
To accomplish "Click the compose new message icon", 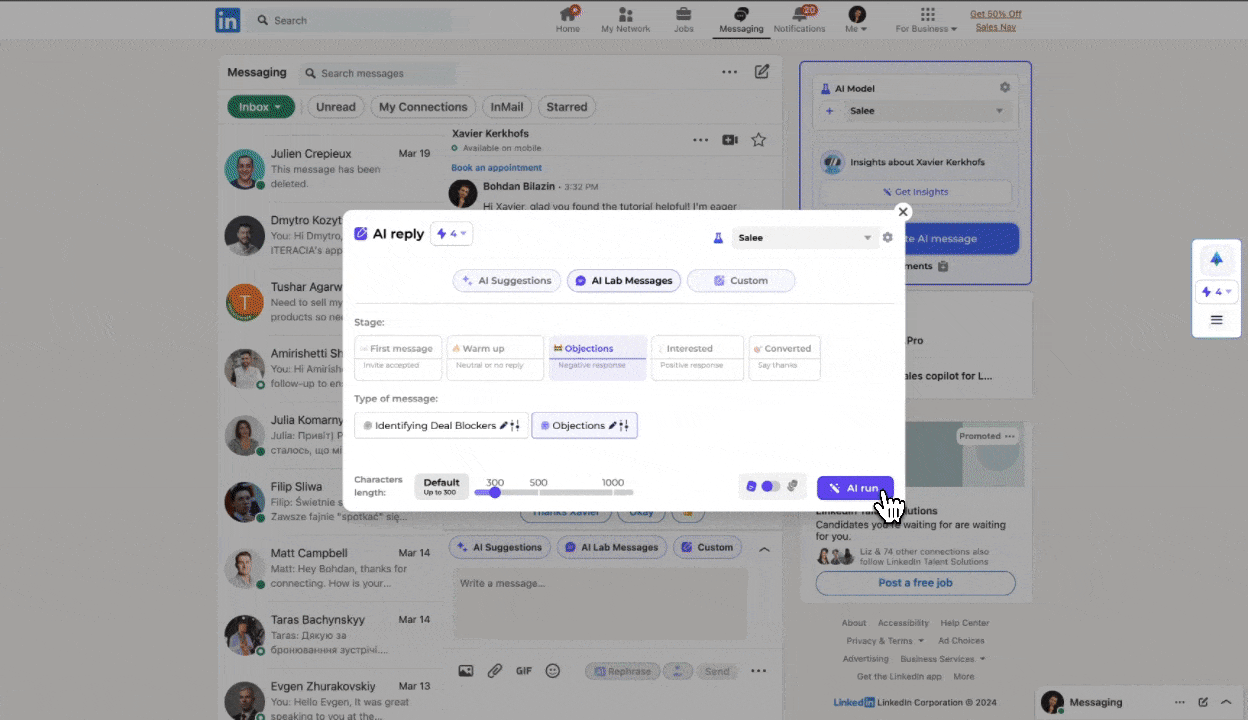I will coord(762,72).
